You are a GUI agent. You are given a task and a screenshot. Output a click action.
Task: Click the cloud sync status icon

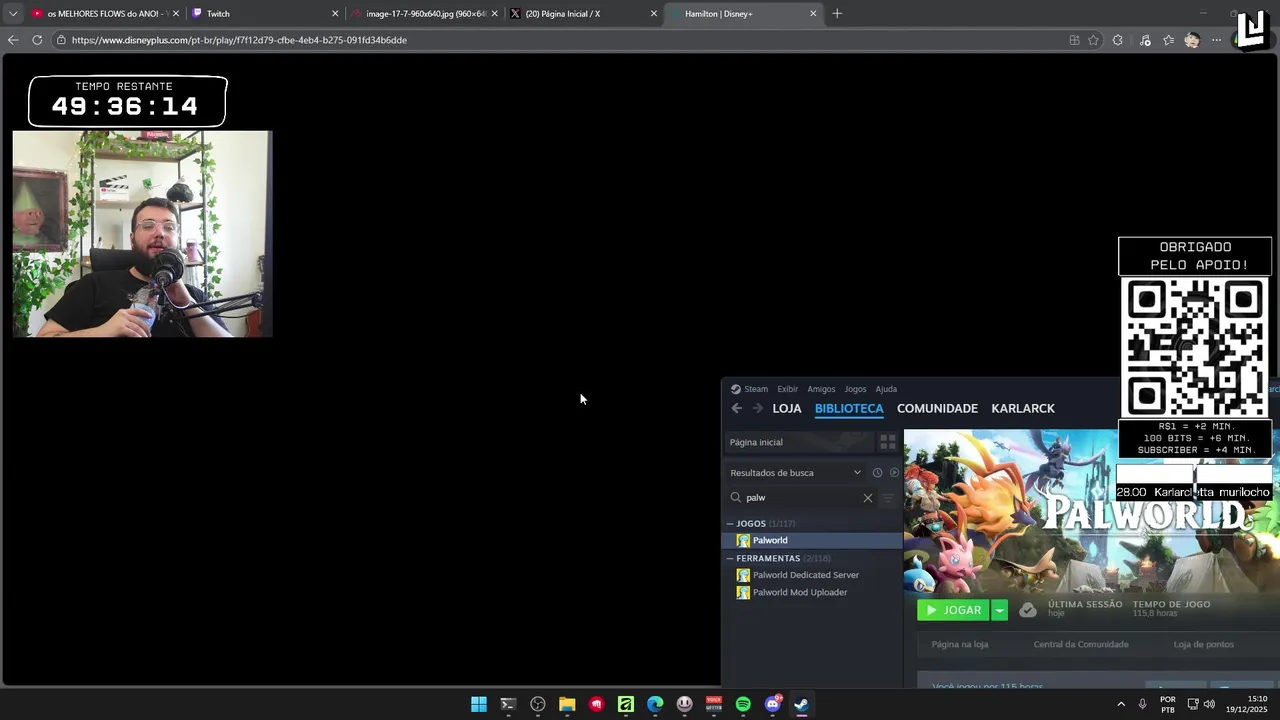(1028, 610)
